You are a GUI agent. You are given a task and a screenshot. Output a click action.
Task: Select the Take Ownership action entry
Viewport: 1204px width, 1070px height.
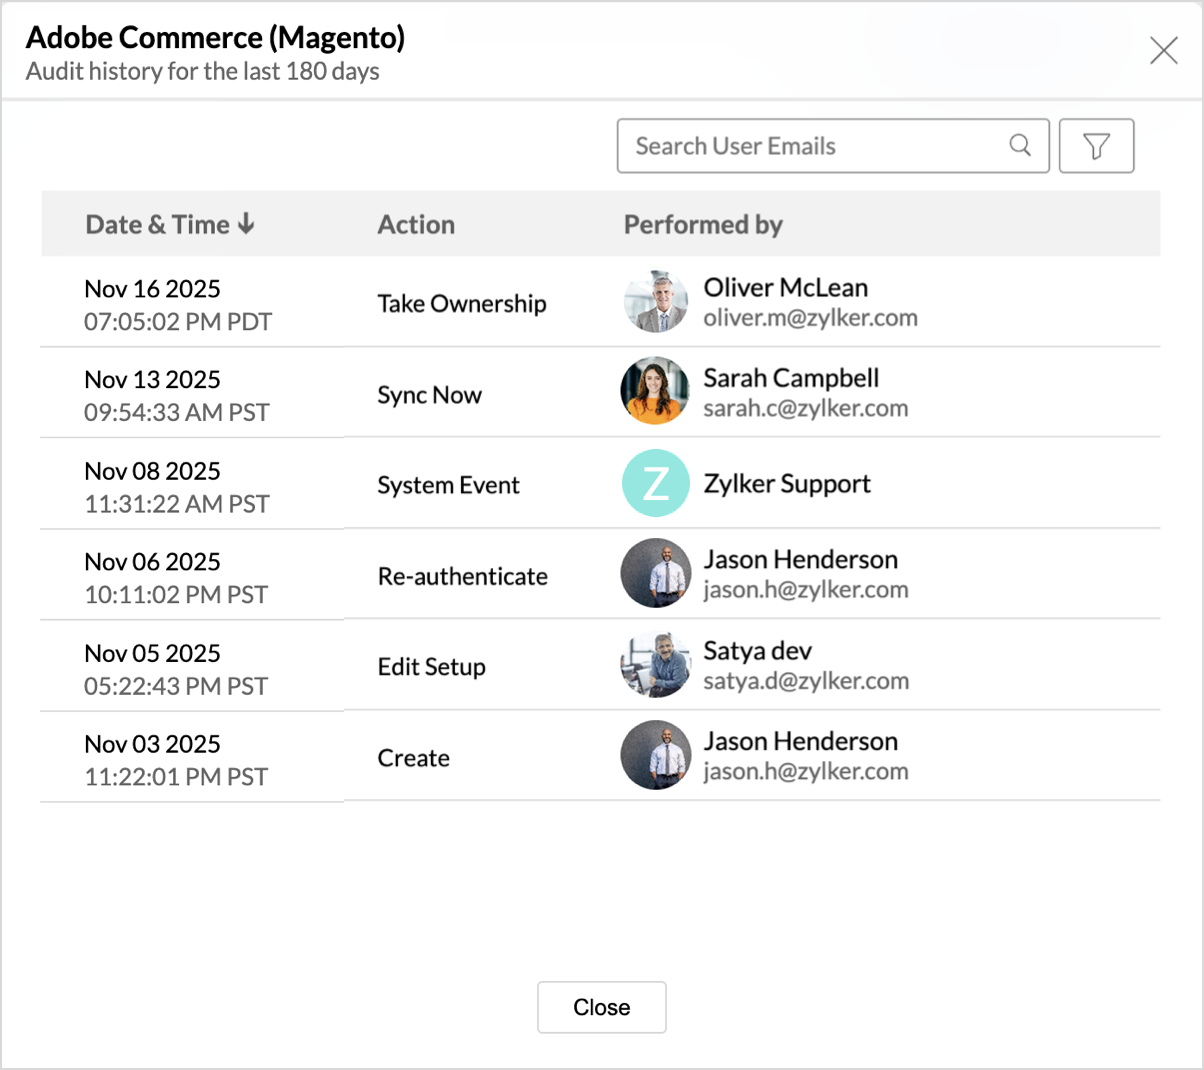pyautogui.click(x=462, y=304)
